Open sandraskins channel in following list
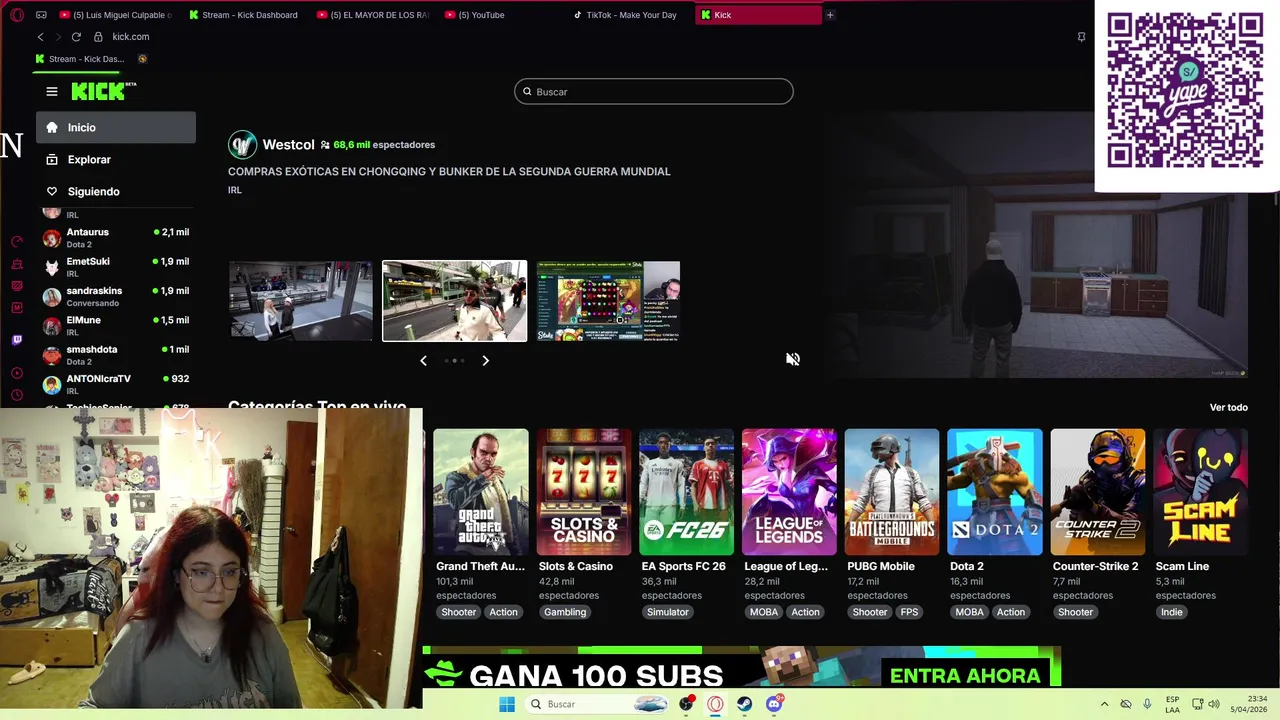The width and height of the screenshot is (1280, 720). click(116, 296)
